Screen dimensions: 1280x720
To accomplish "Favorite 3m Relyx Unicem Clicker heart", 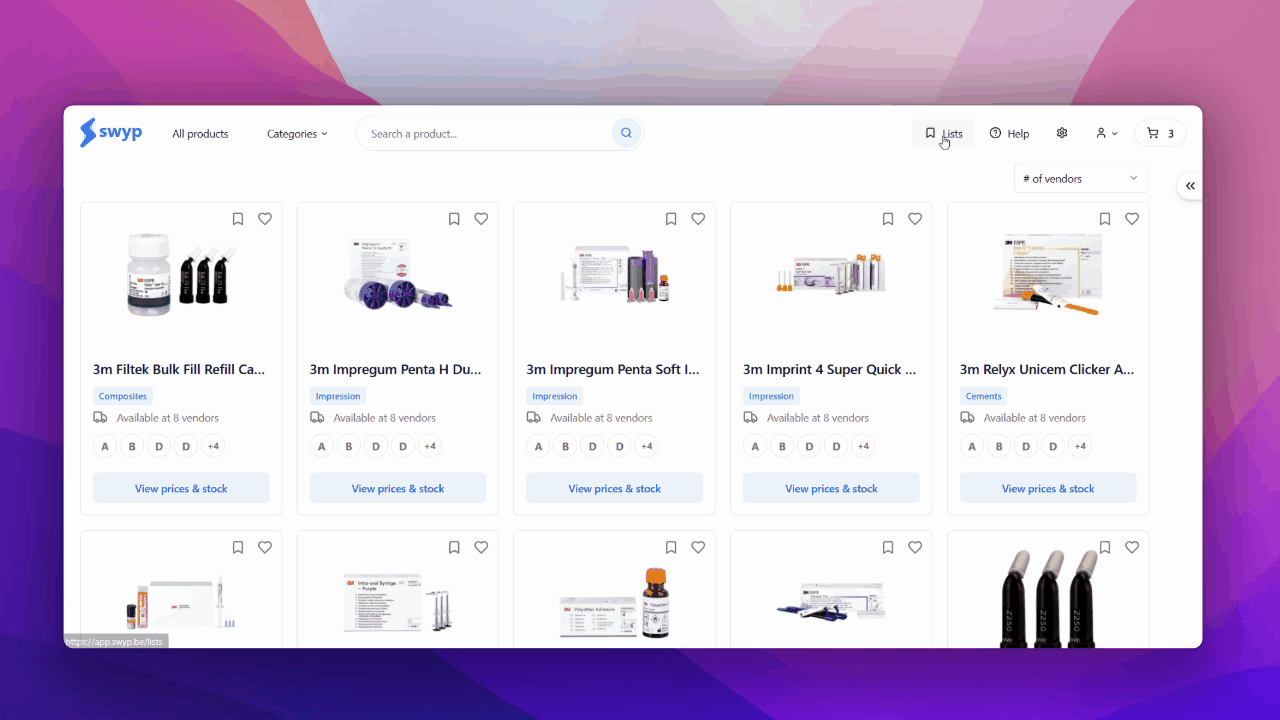I will (x=1132, y=219).
